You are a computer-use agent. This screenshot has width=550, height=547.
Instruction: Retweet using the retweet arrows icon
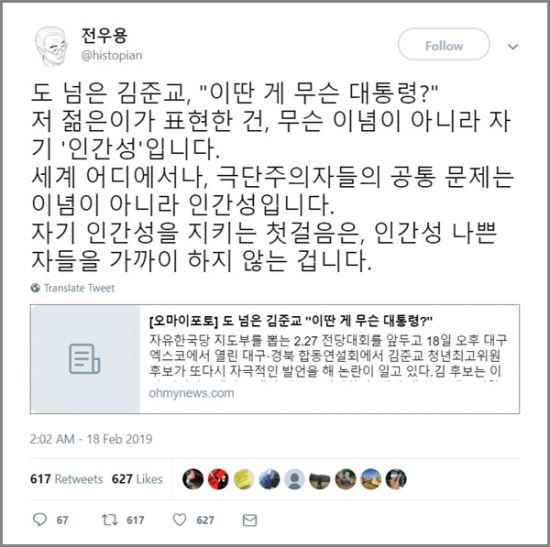[x=109, y=520]
